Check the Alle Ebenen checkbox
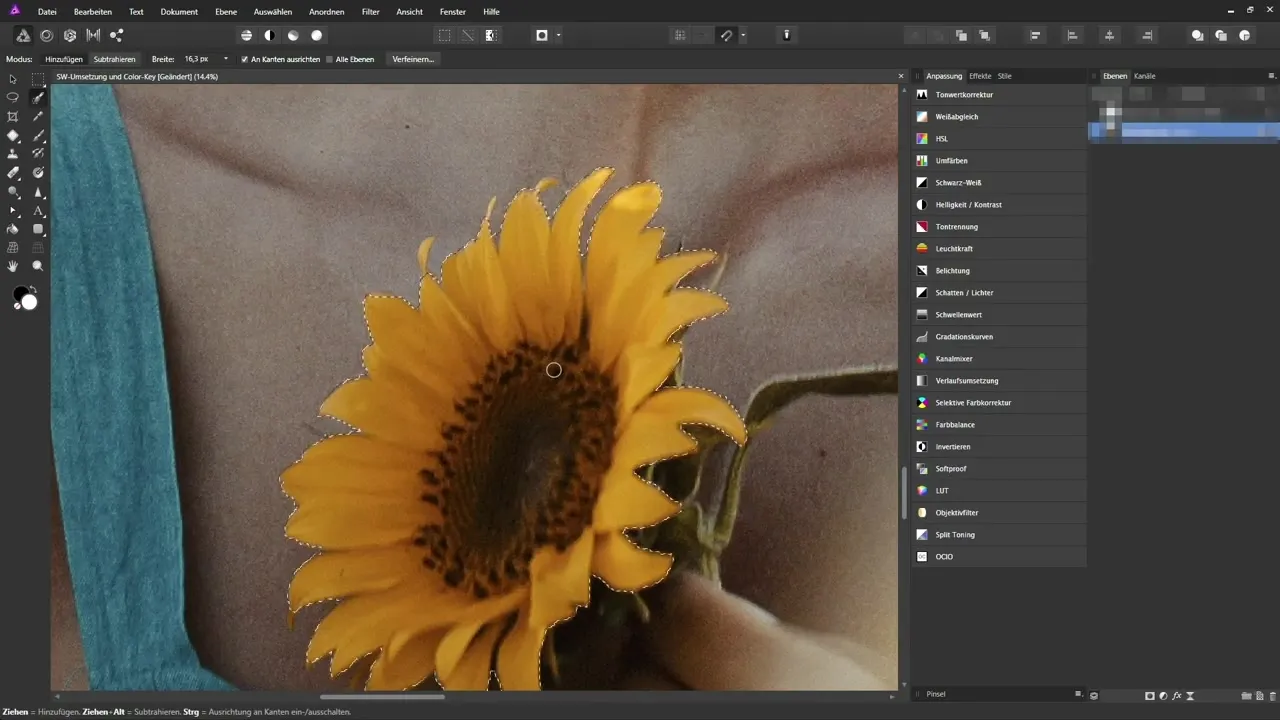The height and width of the screenshot is (720, 1280). pyautogui.click(x=330, y=59)
